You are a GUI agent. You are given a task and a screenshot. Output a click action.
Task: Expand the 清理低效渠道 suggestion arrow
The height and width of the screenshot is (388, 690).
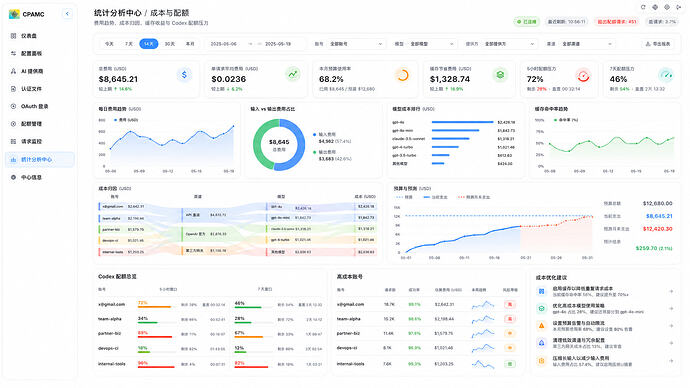coord(671,343)
